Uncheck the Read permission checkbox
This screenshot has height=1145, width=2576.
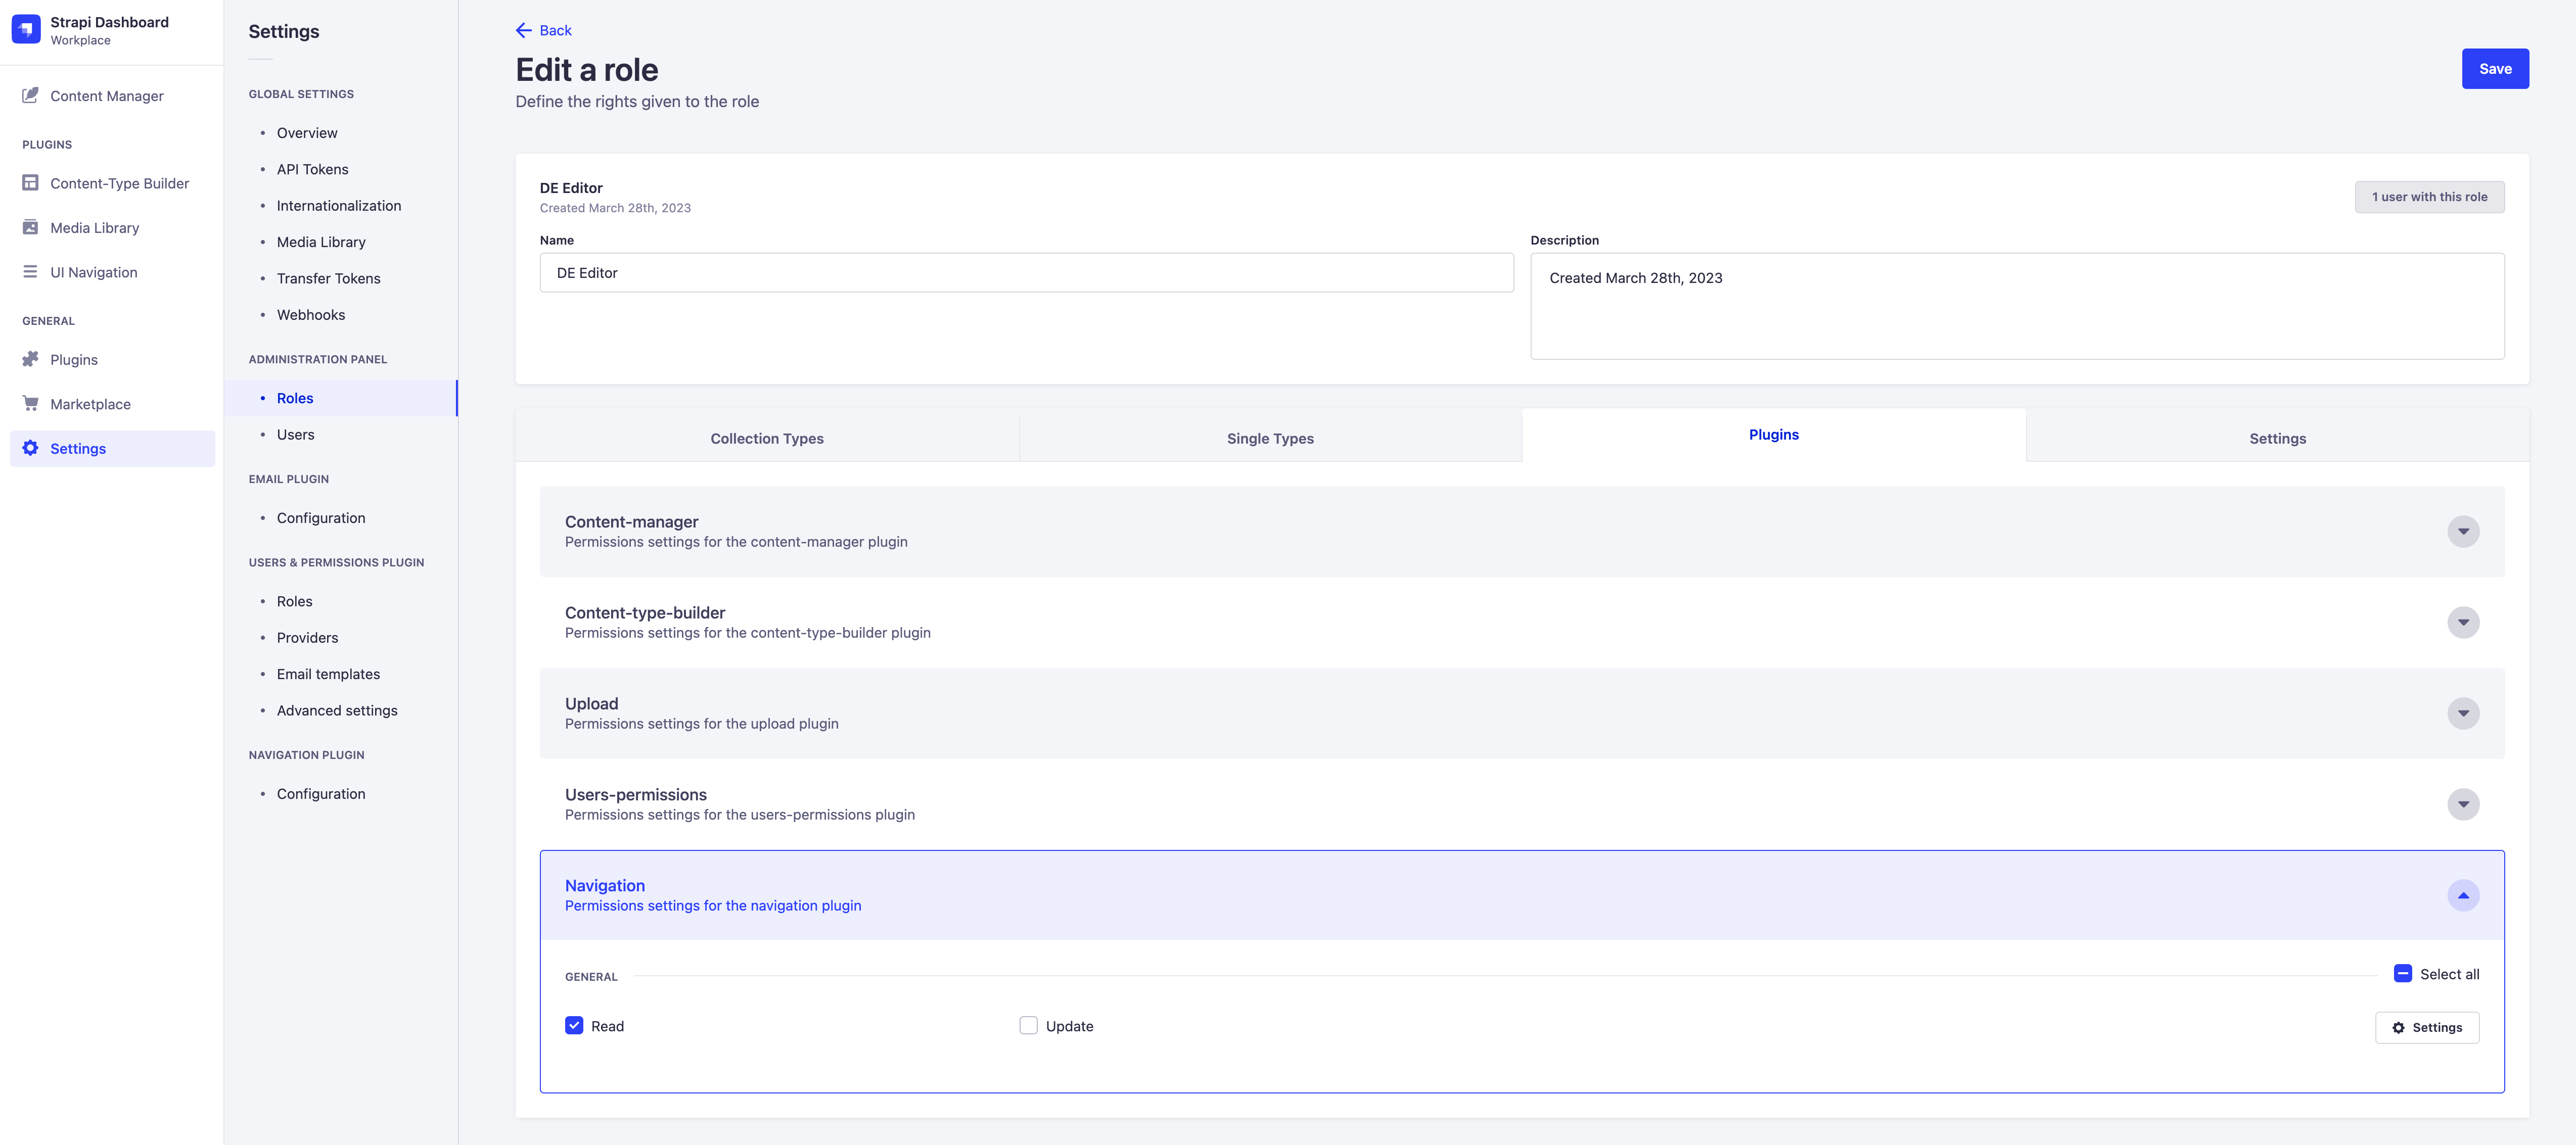coord(573,1025)
